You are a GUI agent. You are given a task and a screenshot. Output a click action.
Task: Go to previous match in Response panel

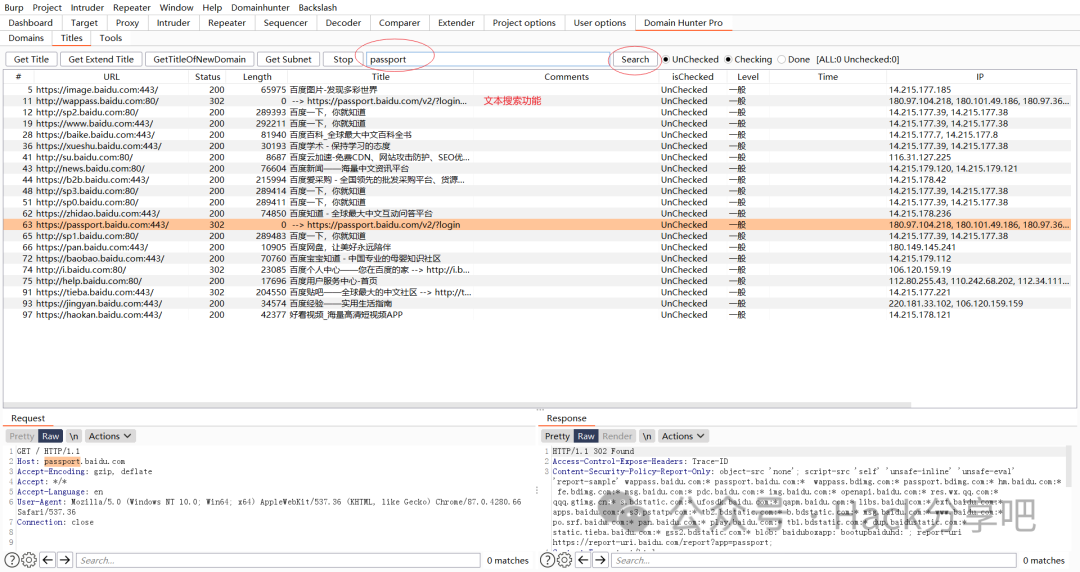click(x=583, y=560)
